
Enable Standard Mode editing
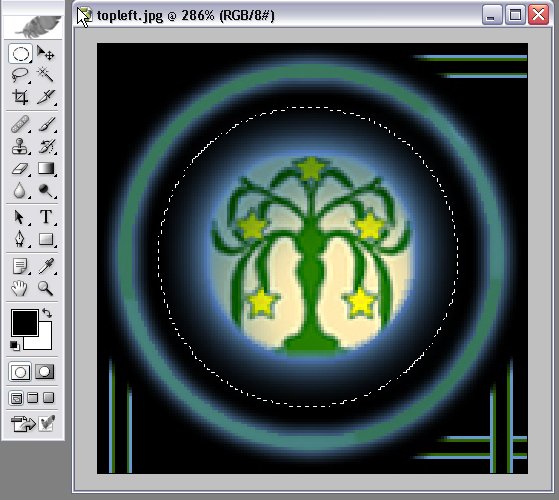pos(20,372)
